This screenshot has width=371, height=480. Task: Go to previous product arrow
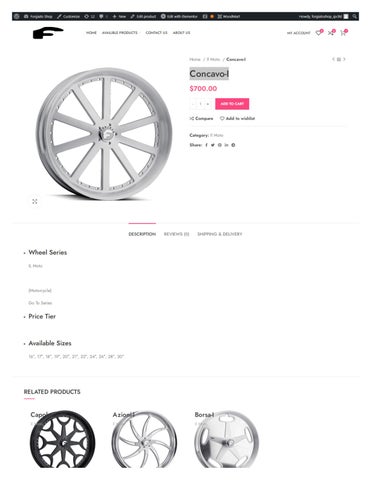[333, 59]
